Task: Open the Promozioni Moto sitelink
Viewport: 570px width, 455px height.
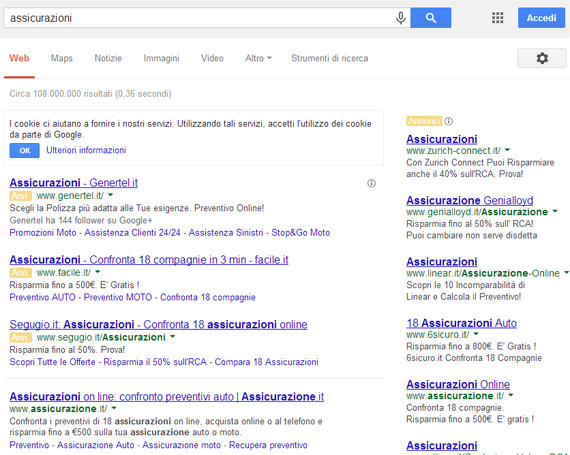Action: (x=43, y=233)
